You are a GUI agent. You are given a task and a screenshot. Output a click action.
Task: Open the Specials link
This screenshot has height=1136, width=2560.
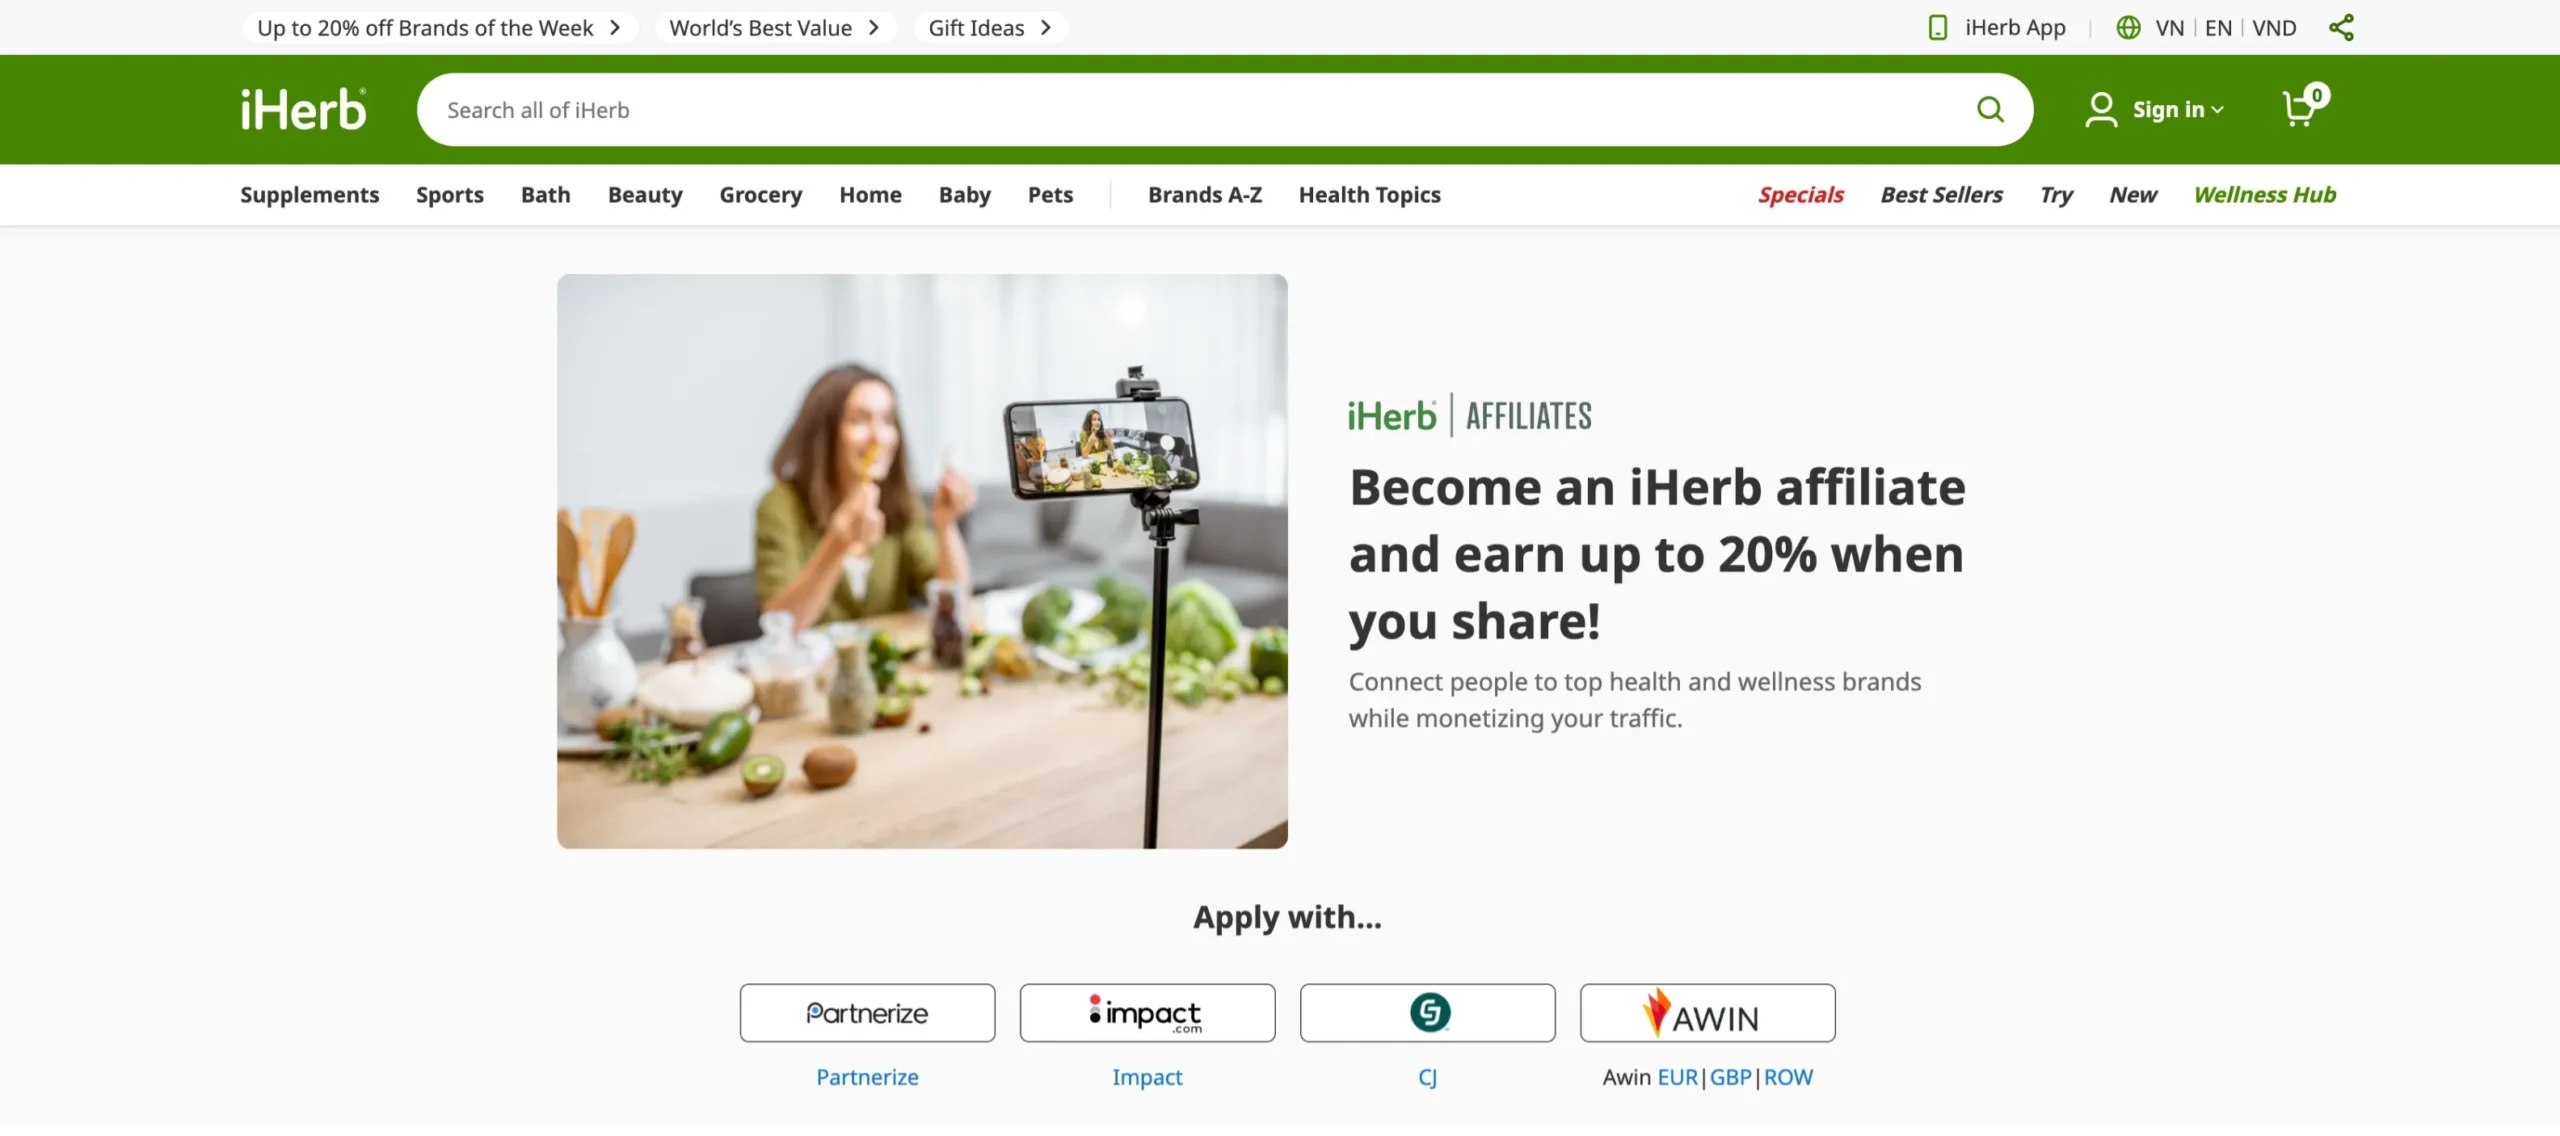click(x=1800, y=195)
